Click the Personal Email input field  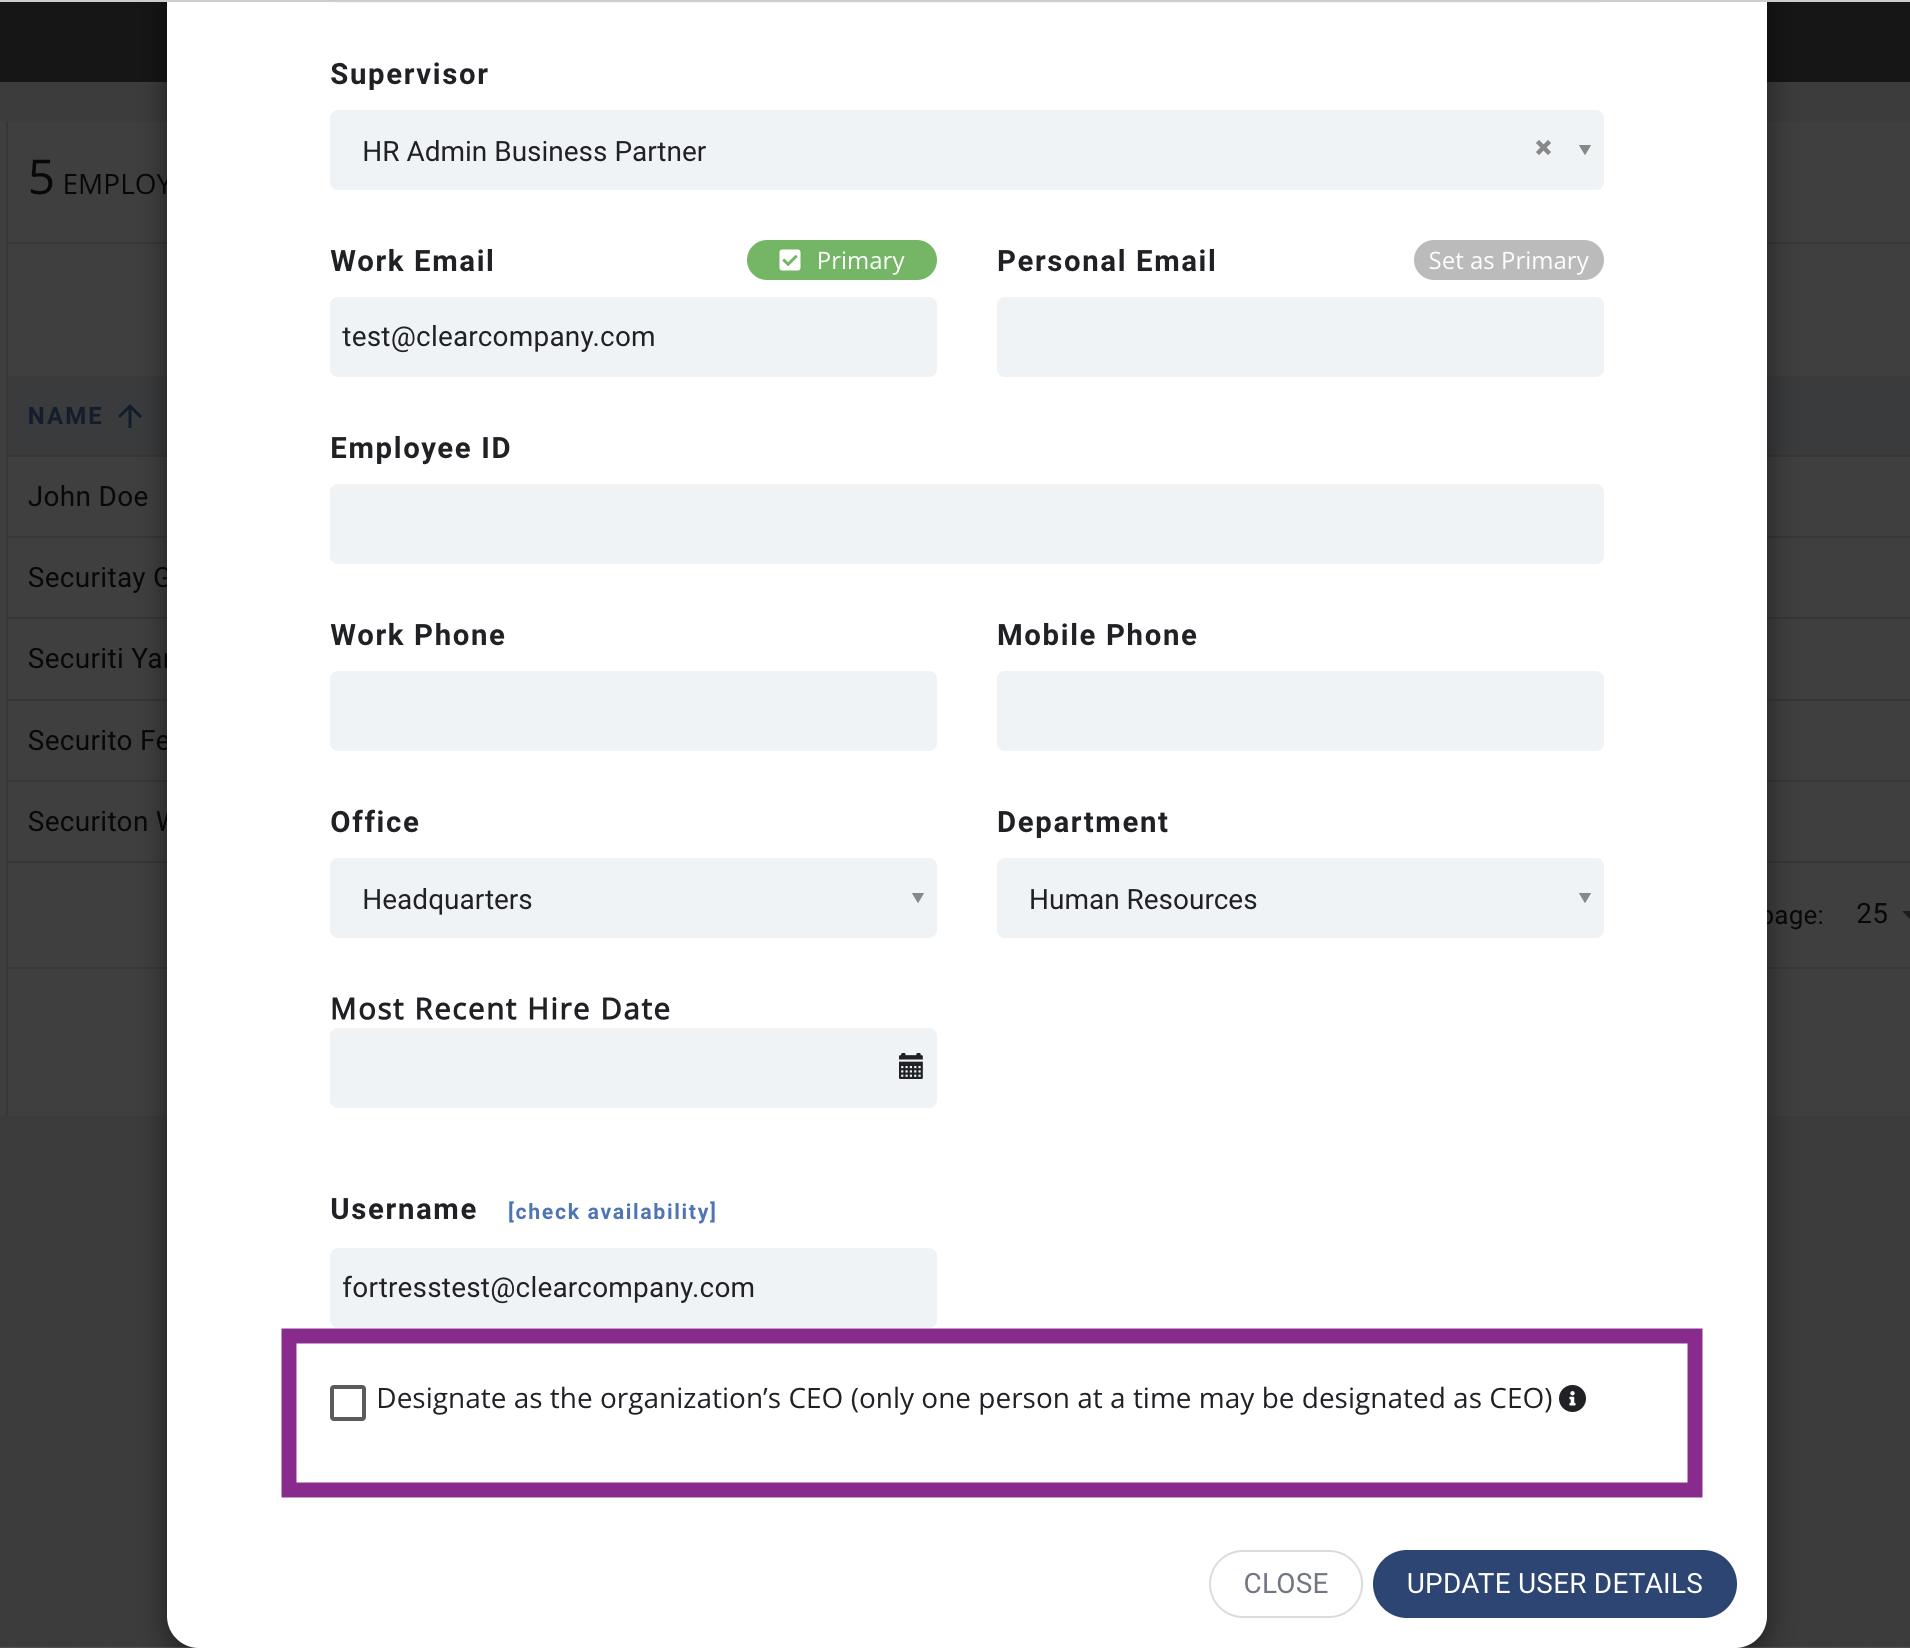click(x=1300, y=337)
